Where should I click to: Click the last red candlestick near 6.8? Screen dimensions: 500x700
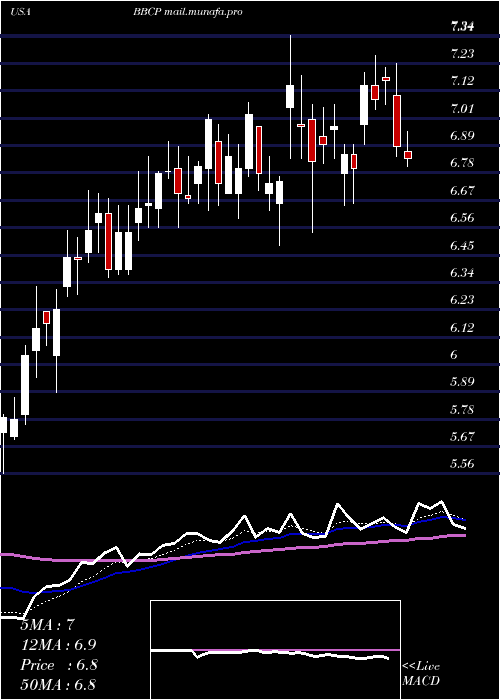(x=408, y=155)
